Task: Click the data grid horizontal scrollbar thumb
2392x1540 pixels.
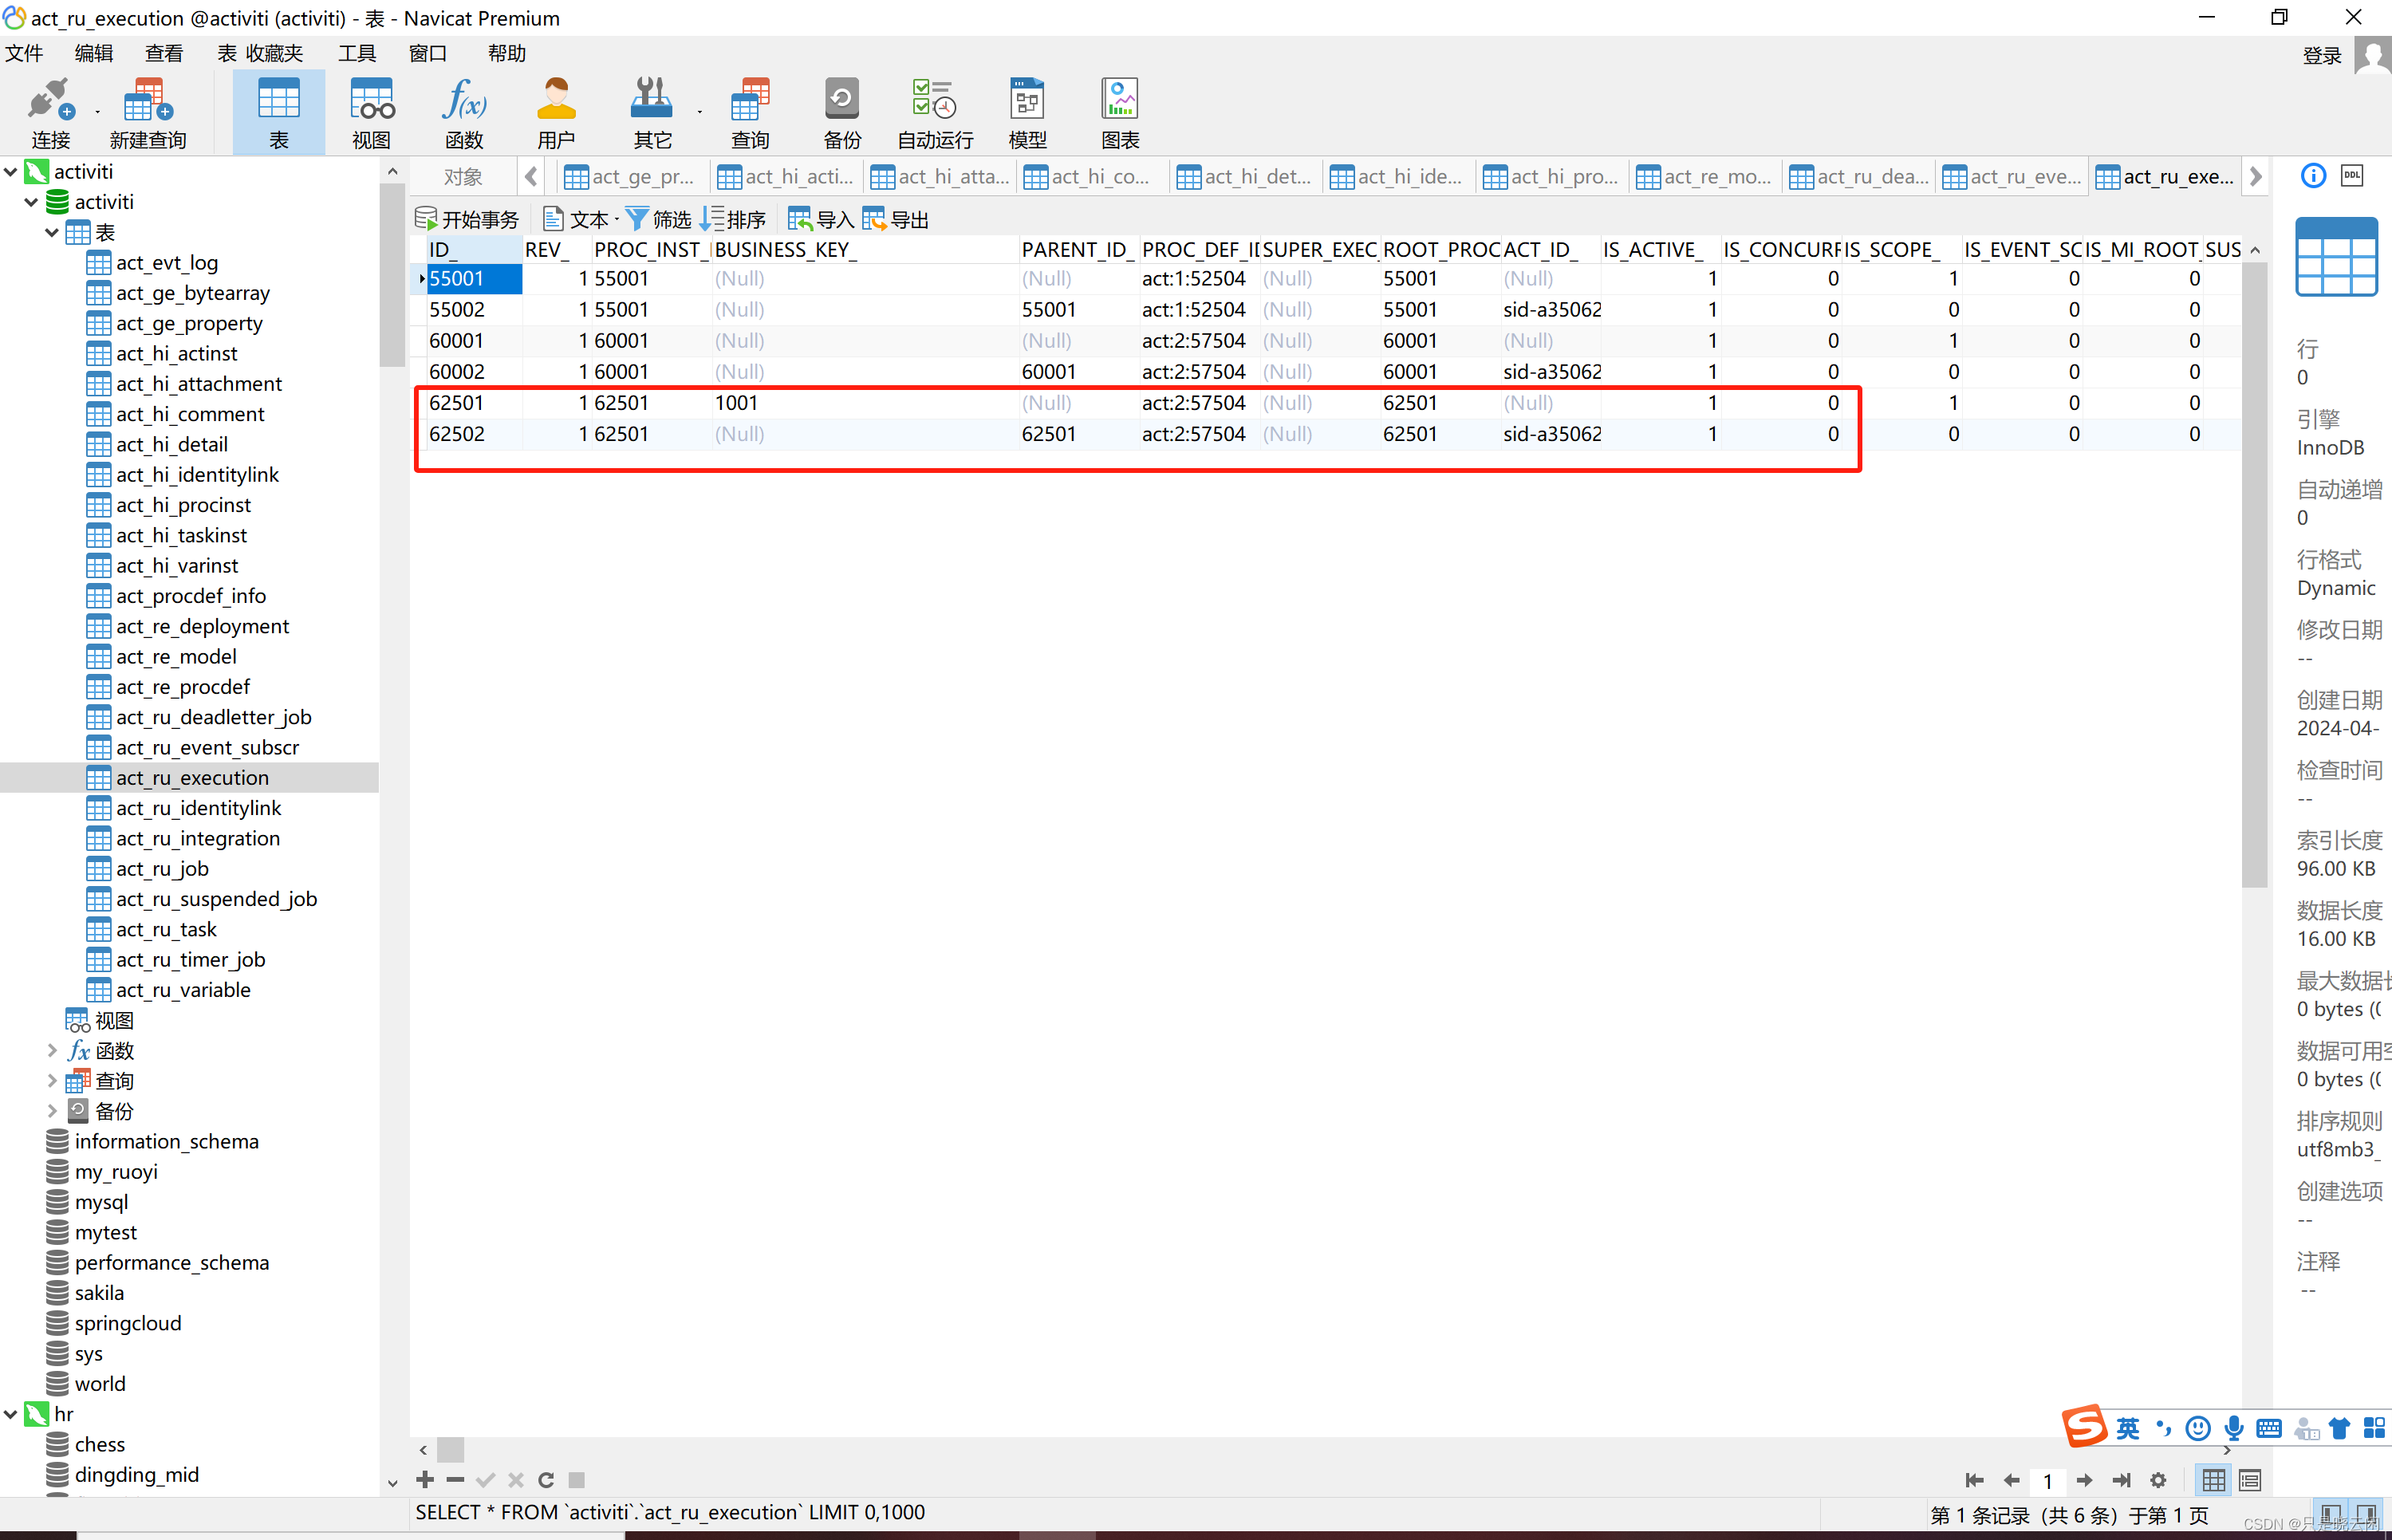Action: [451, 1449]
